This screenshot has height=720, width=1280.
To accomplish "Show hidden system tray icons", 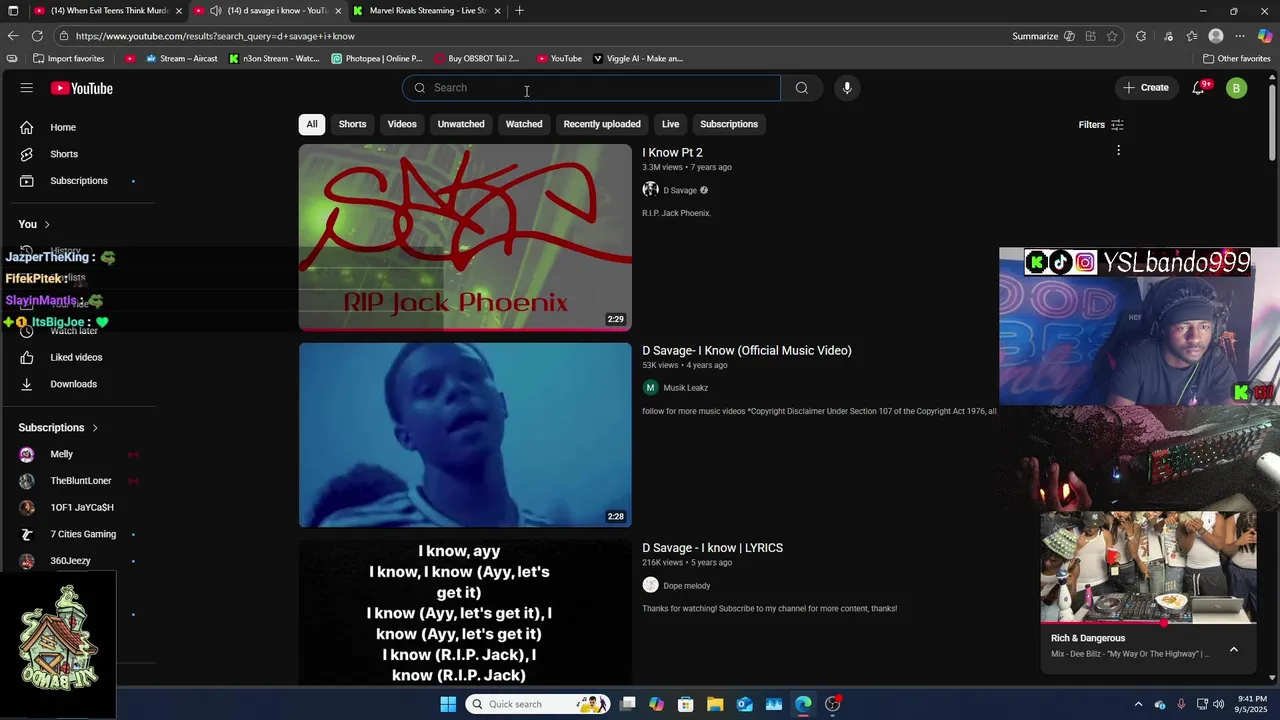I will tap(1138, 704).
